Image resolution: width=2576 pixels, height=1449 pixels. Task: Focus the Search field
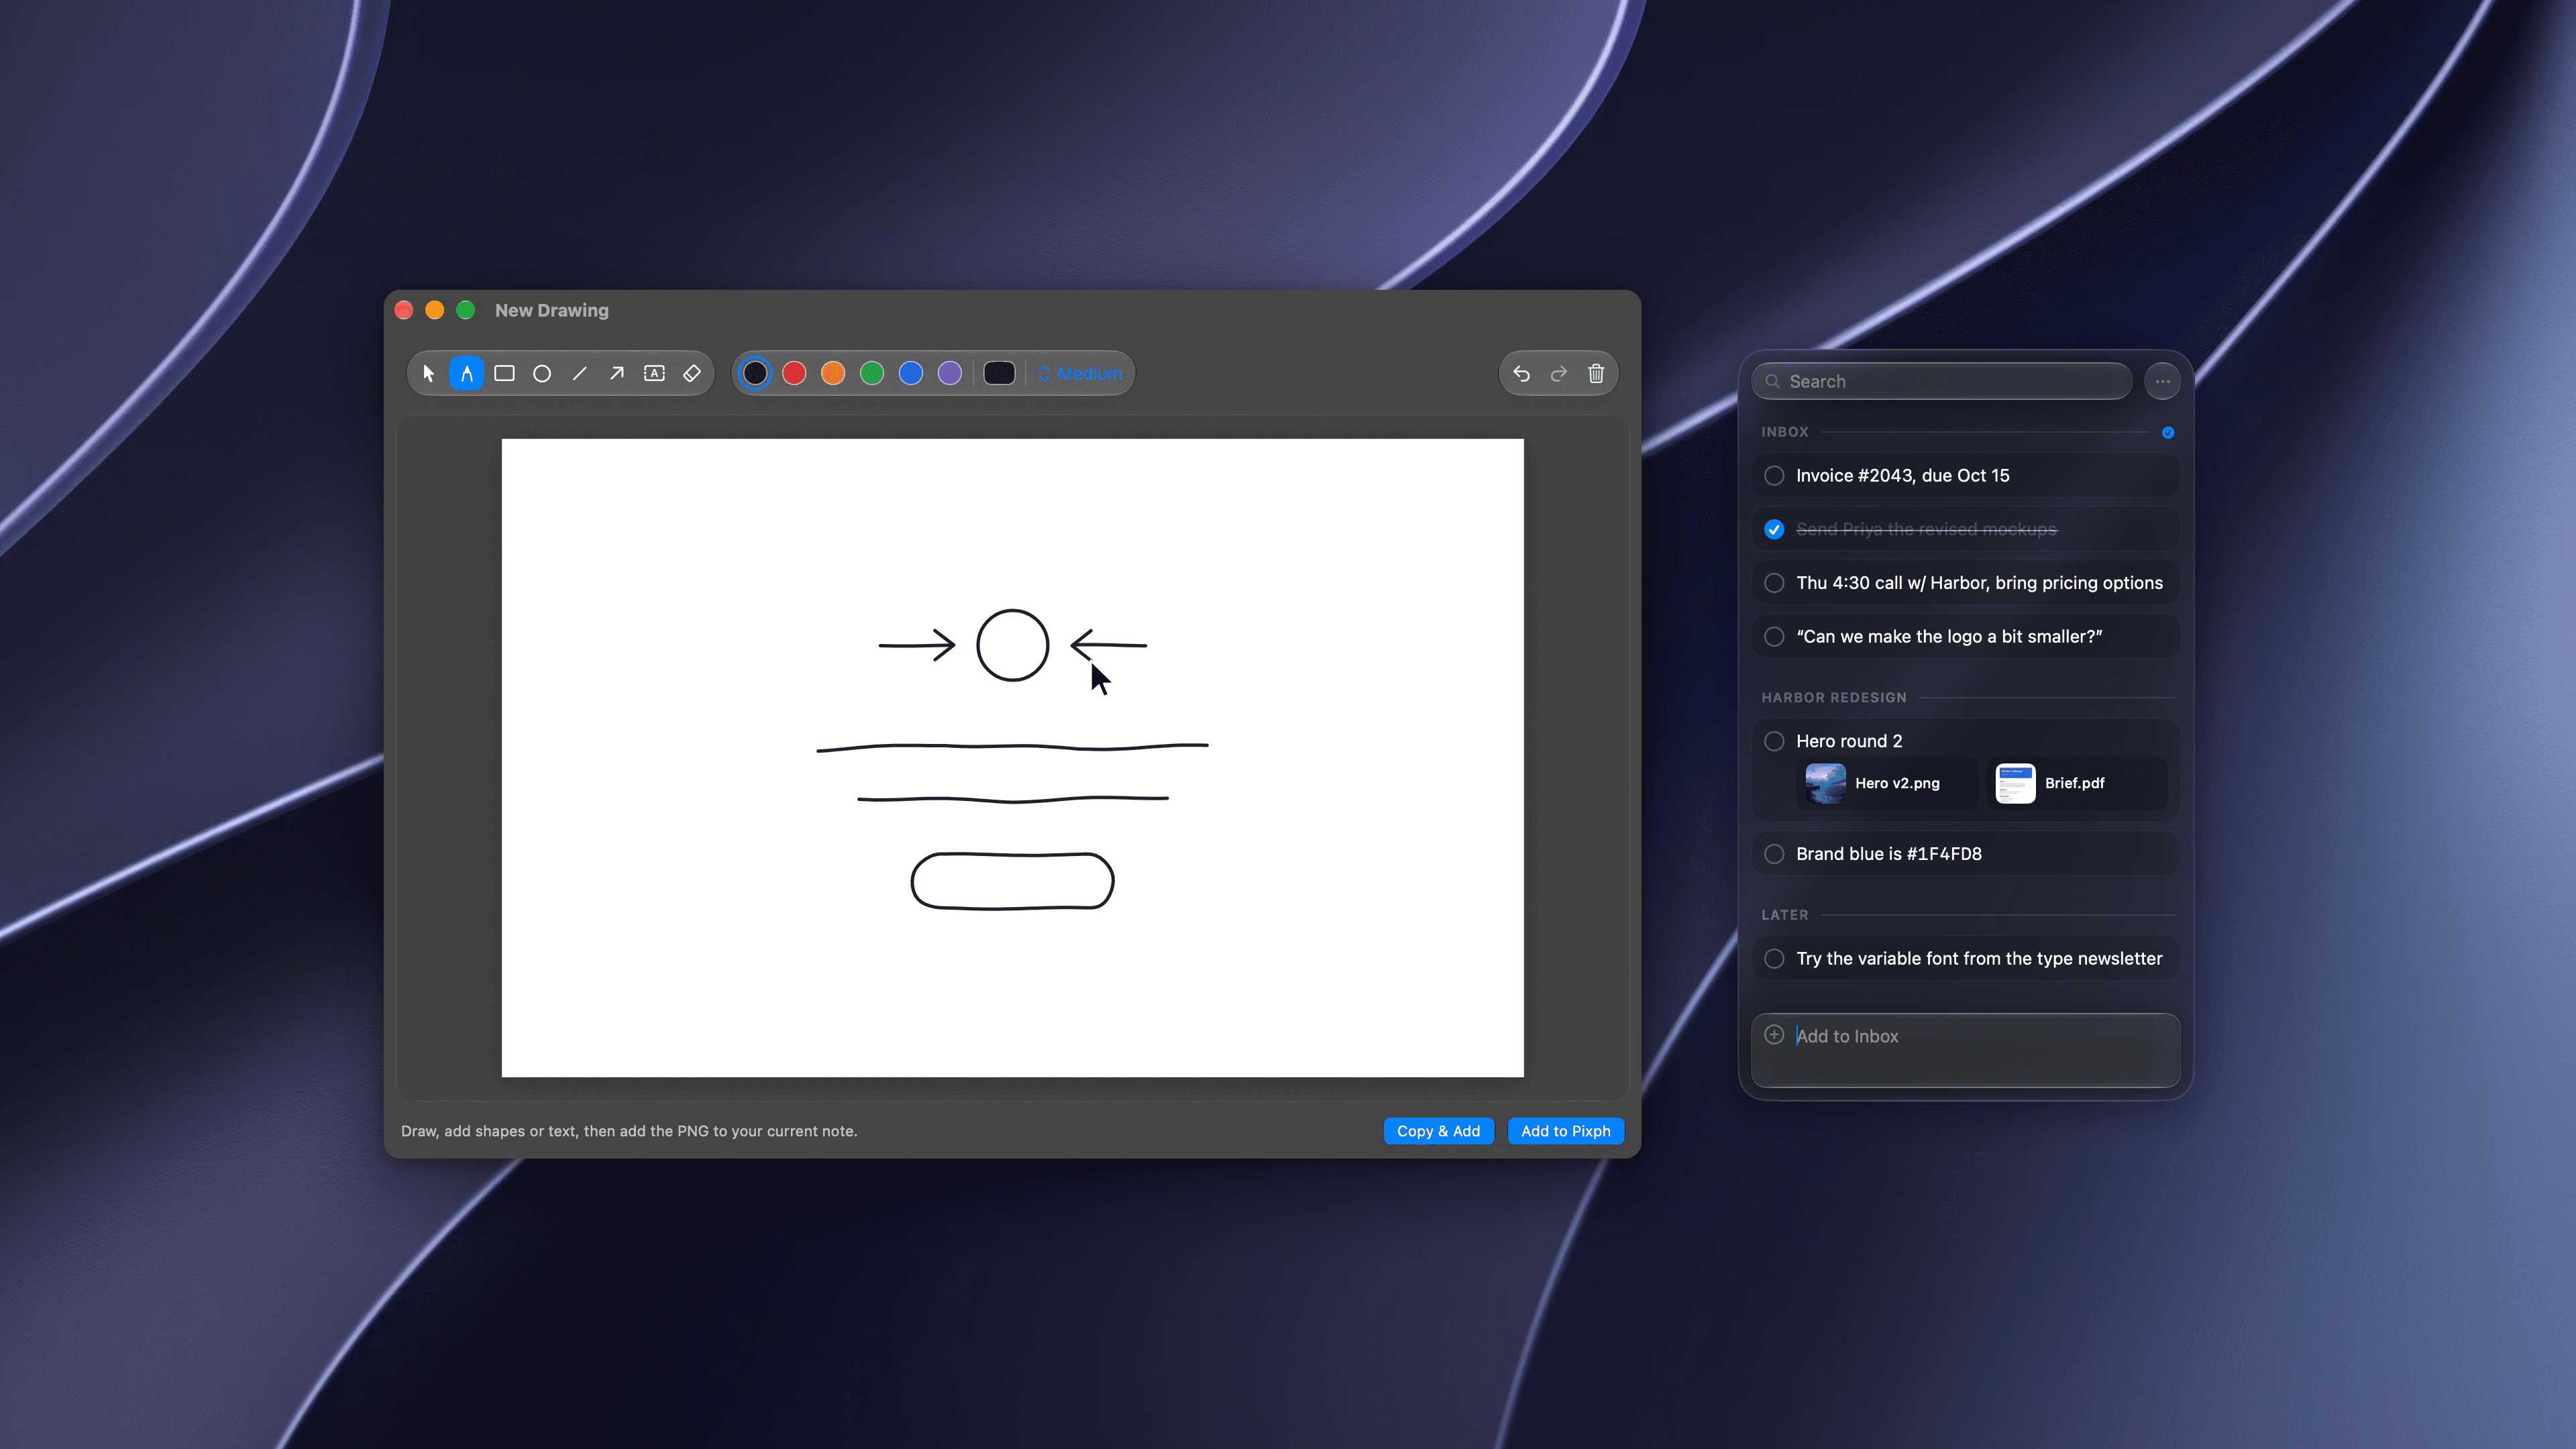click(x=1941, y=381)
